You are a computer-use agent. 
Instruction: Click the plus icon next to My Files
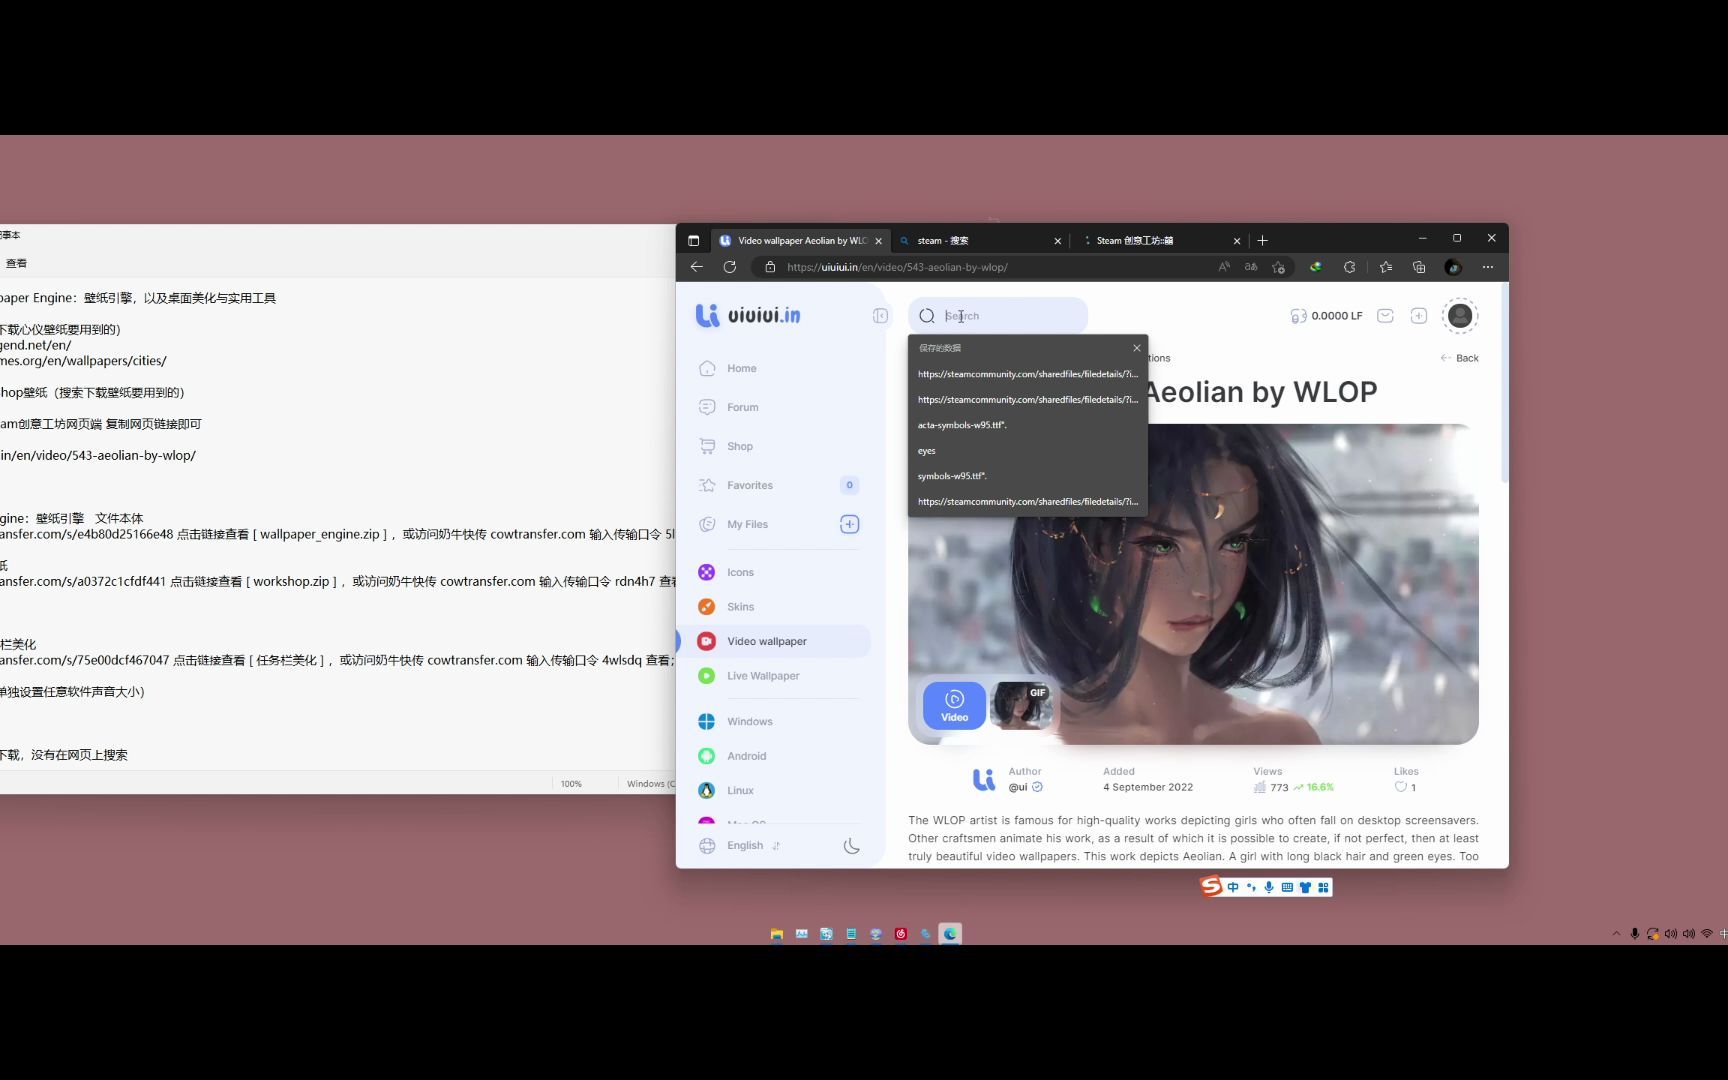tap(849, 524)
